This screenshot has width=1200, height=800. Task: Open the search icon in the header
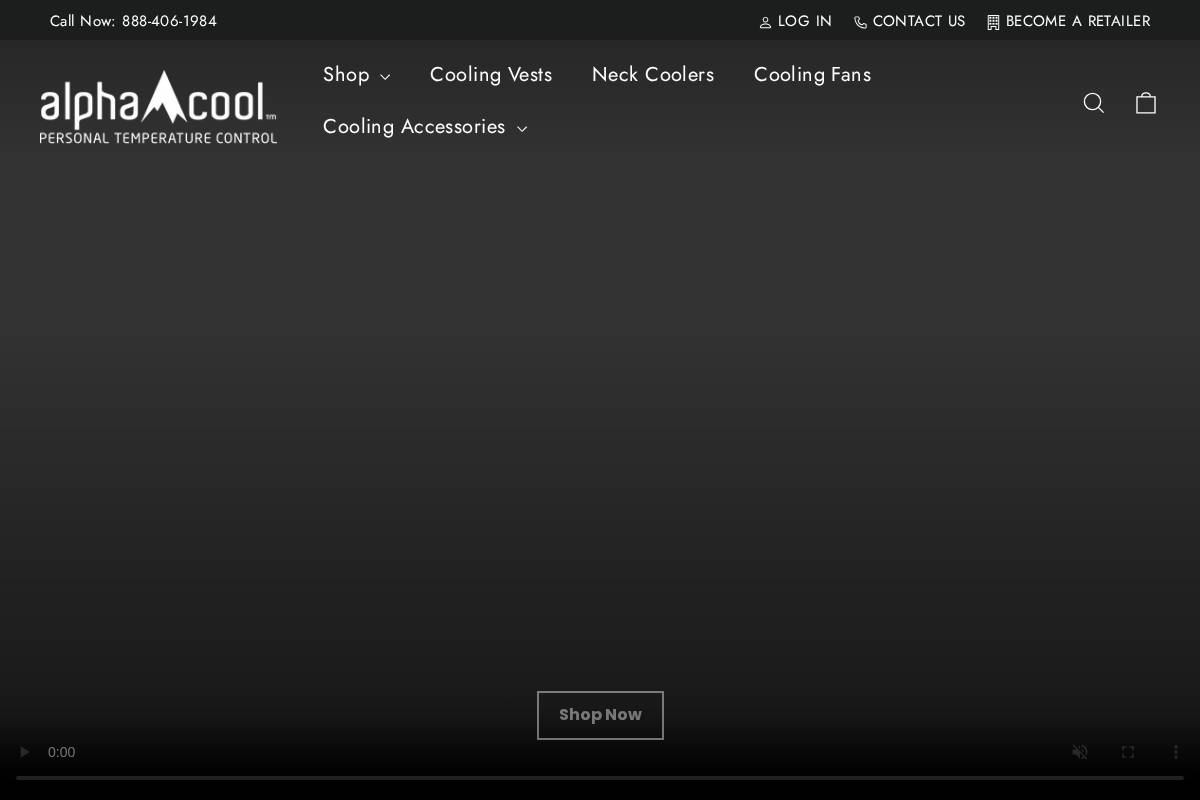click(1094, 102)
